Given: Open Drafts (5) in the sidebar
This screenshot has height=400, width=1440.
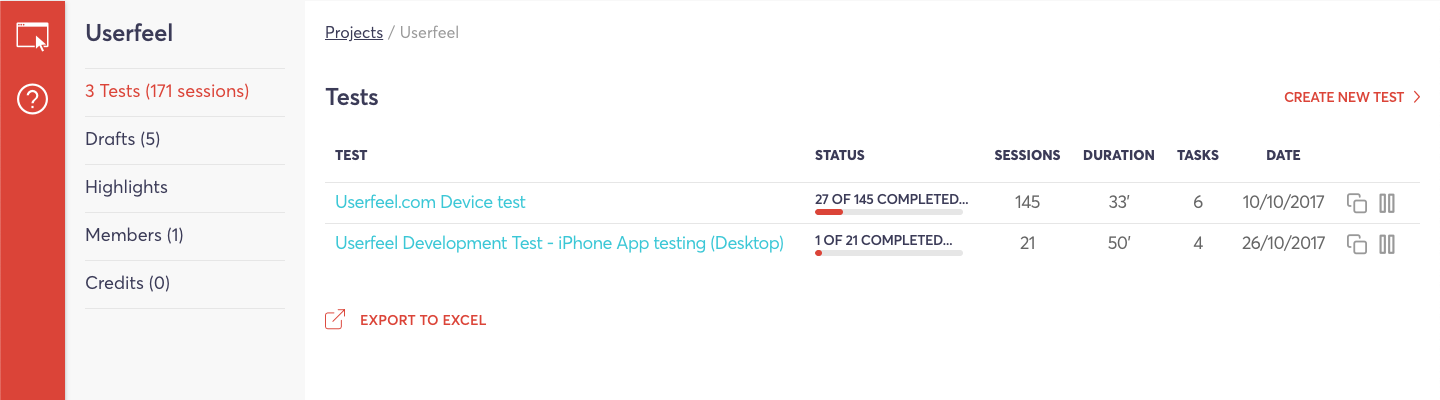Looking at the screenshot, I should (x=123, y=139).
